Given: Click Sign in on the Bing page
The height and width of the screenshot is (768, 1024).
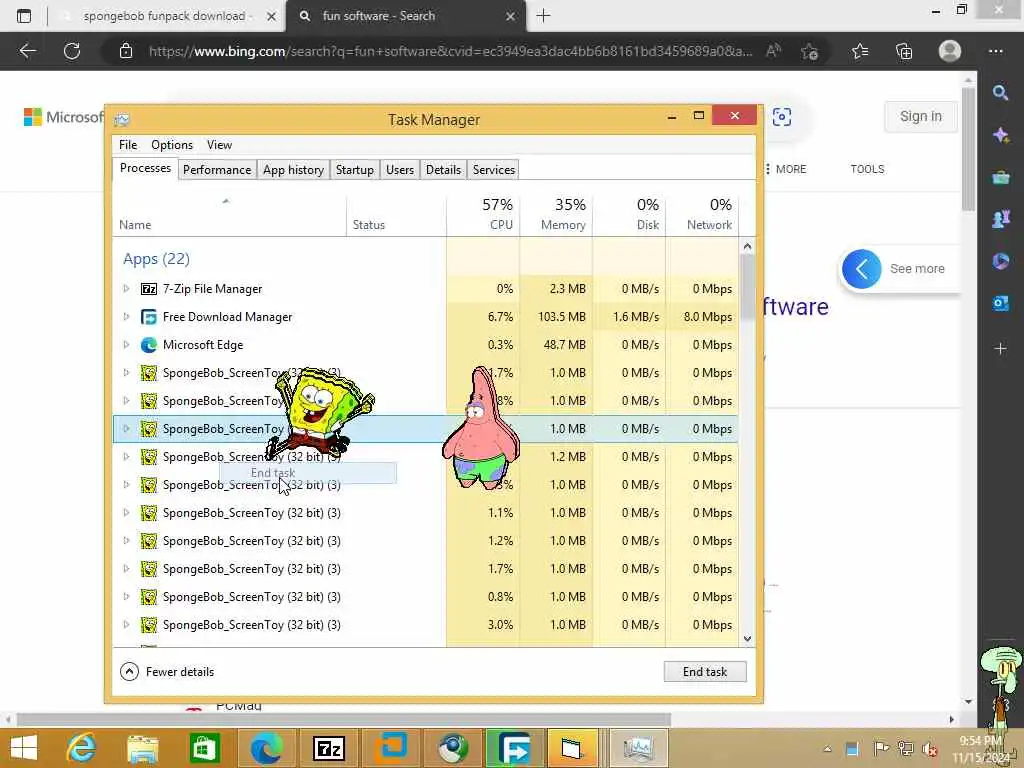Looking at the screenshot, I should pos(920,116).
